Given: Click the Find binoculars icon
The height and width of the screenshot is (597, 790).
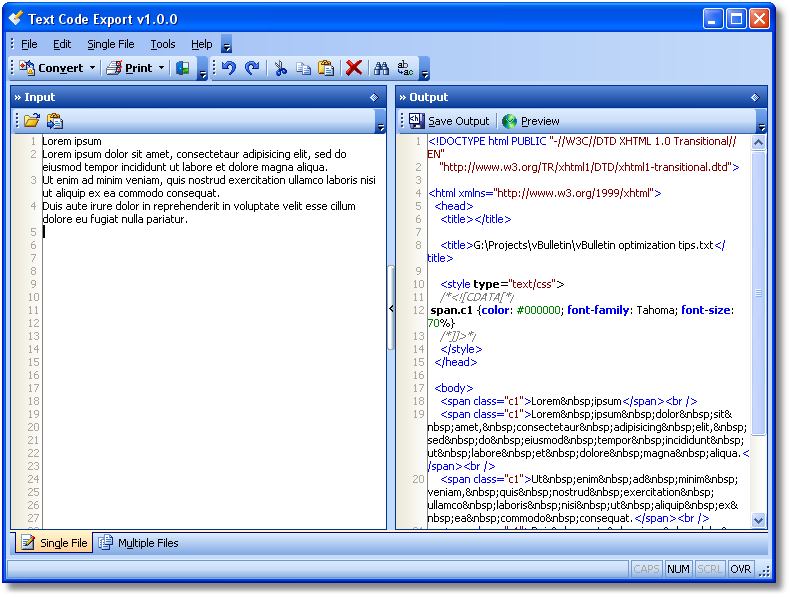Looking at the screenshot, I should pos(381,68).
